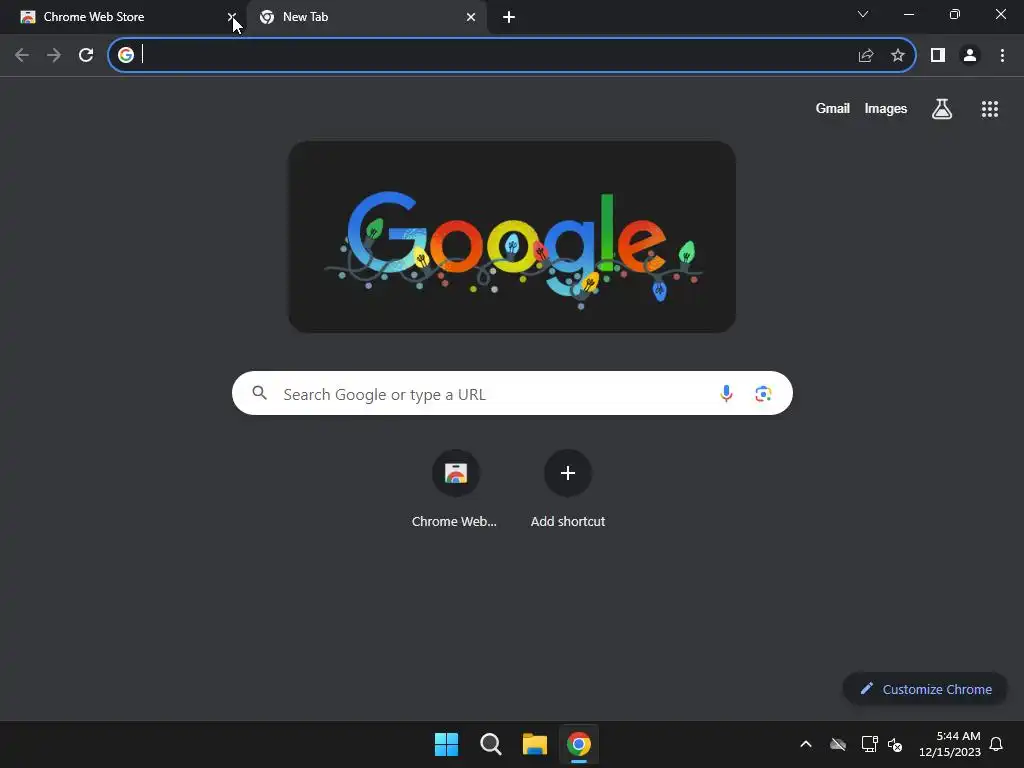Screen dimensions: 1024x768
Task: Minimize the Chrome window
Action: [x=908, y=14]
